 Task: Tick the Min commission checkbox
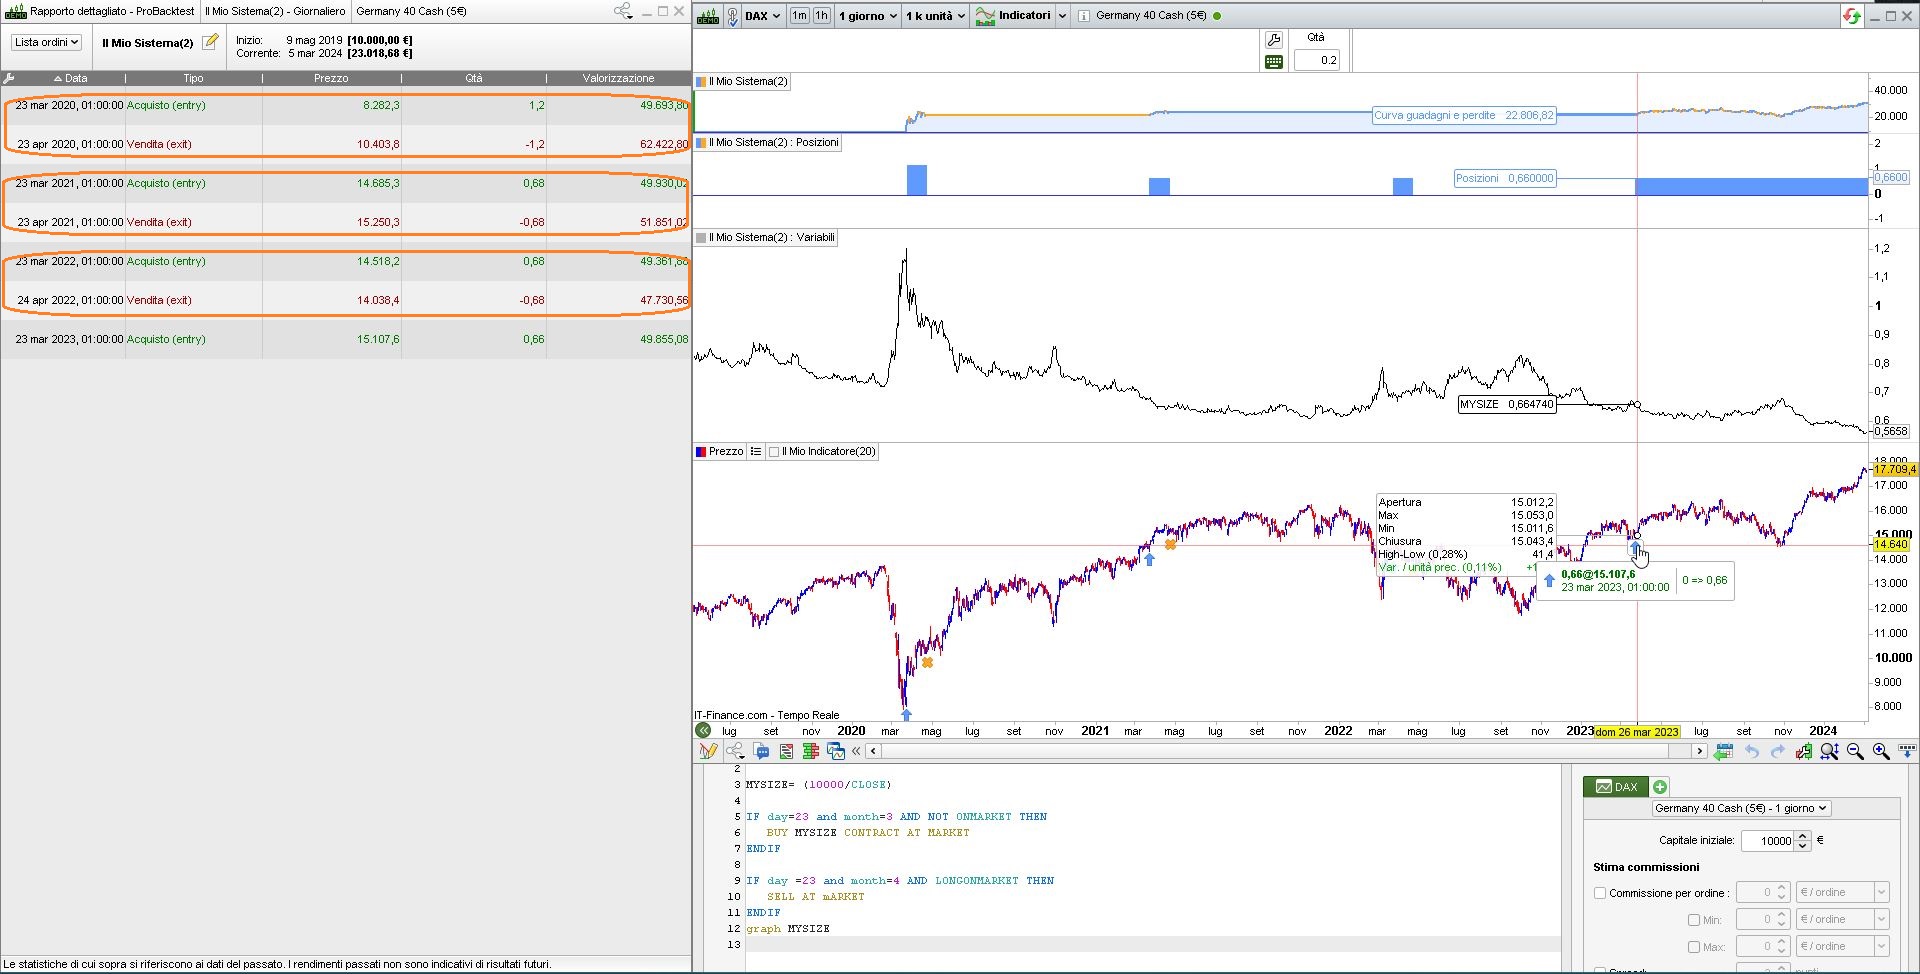click(x=1694, y=920)
